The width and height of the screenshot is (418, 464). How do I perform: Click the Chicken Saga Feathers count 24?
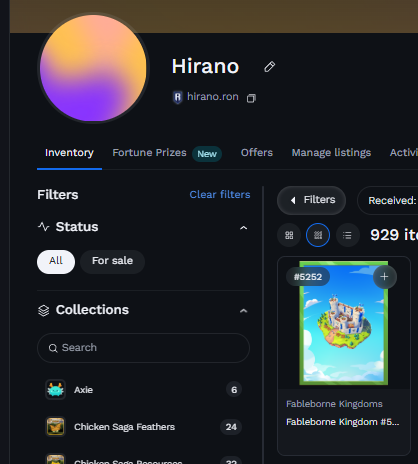pos(231,427)
